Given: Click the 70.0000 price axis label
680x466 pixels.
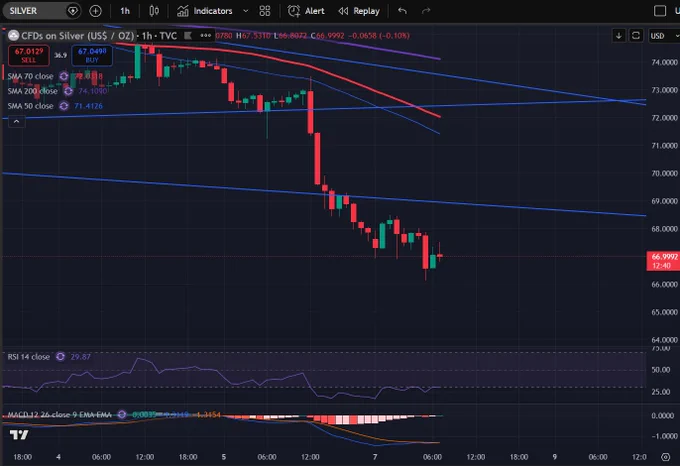Looking at the screenshot, I should [x=664, y=173].
